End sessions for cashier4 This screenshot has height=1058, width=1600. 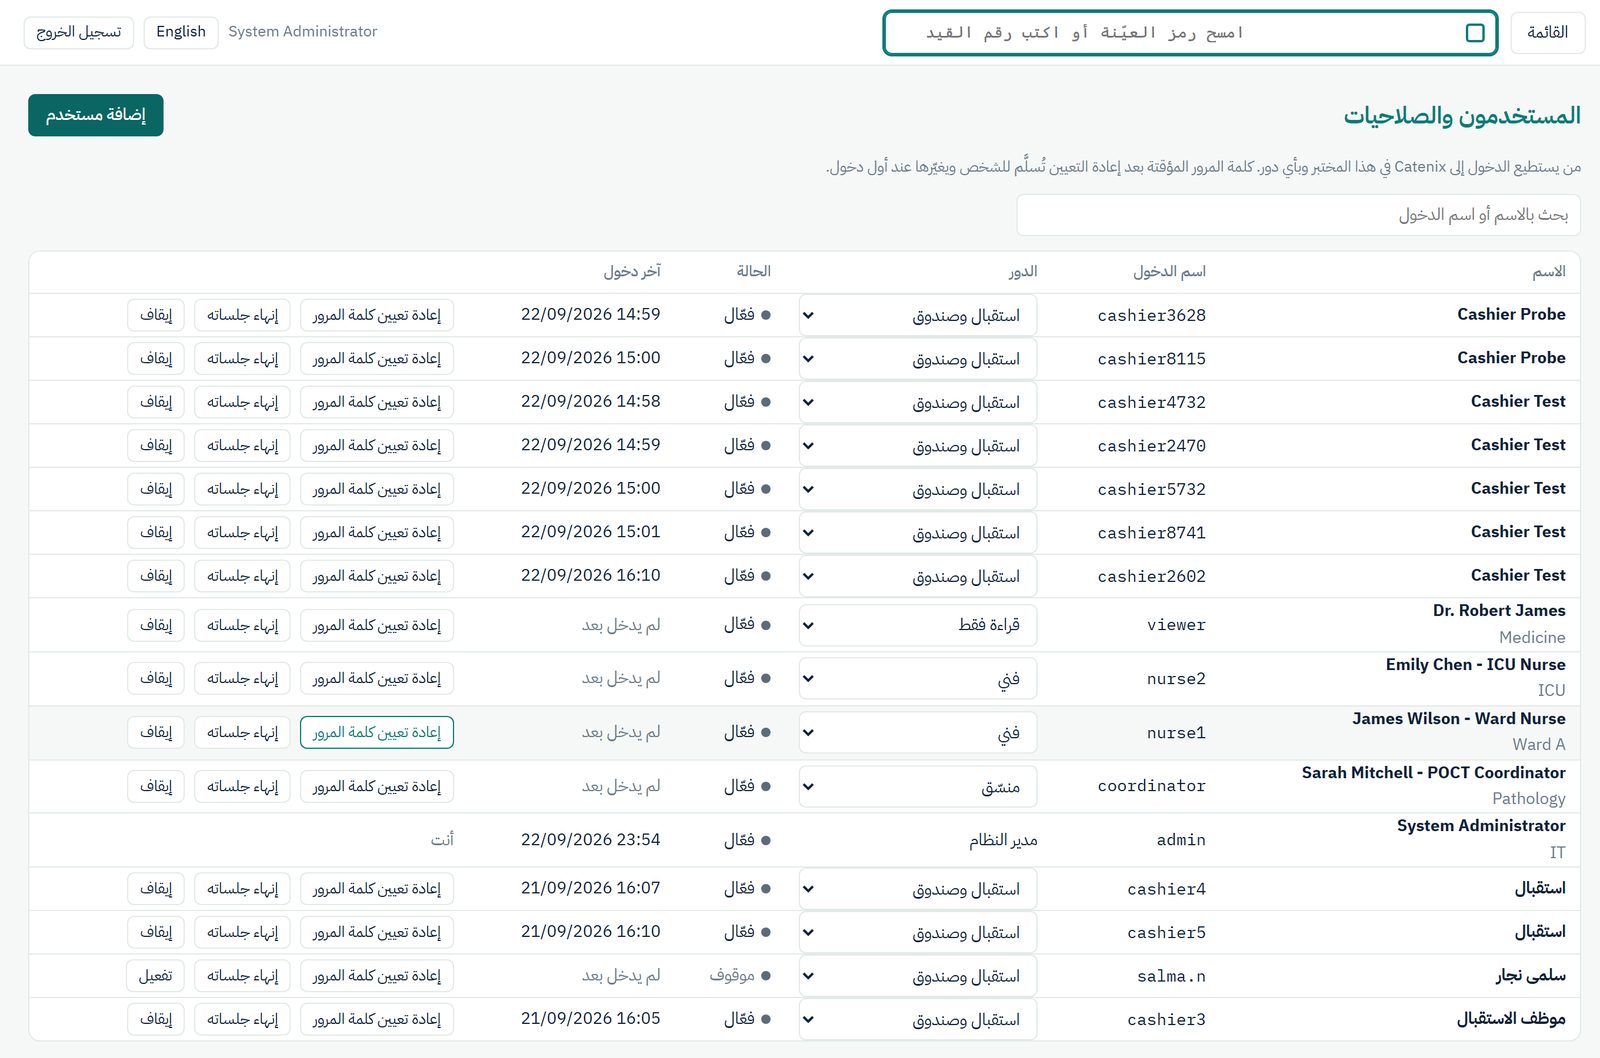coord(243,889)
